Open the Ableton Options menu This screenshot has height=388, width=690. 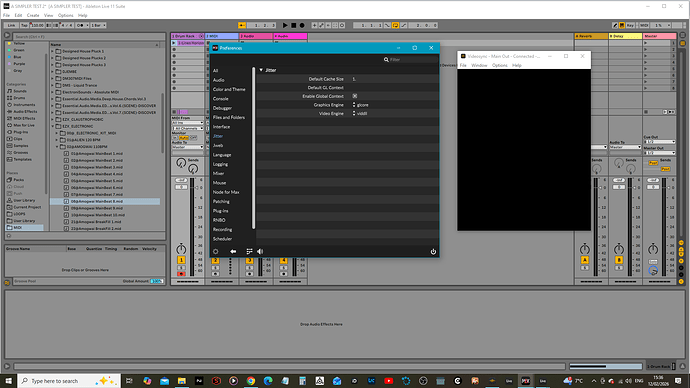66,15
